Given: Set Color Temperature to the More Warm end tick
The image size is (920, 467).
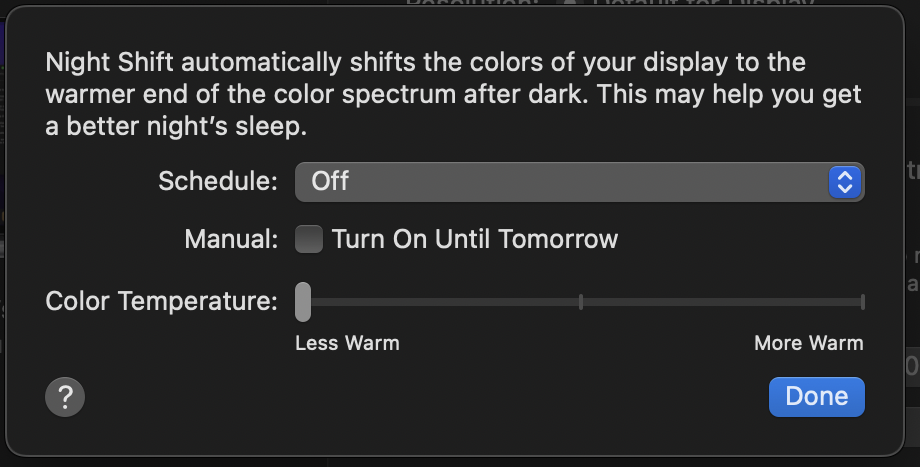Looking at the screenshot, I should [x=862, y=302].
